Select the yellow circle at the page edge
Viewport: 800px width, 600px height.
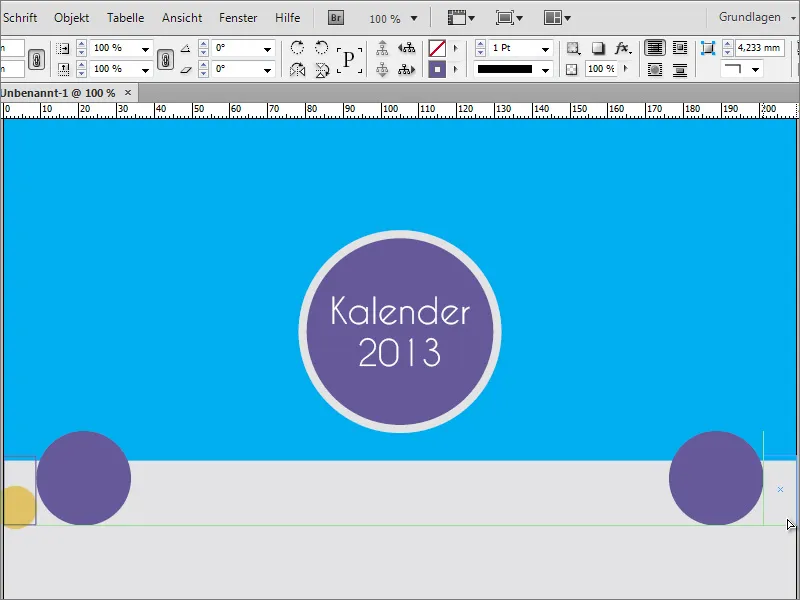[18, 507]
